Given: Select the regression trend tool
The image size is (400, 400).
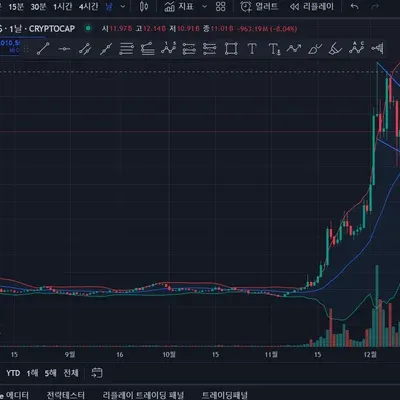Looking at the screenshot, I should coord(106,49).
